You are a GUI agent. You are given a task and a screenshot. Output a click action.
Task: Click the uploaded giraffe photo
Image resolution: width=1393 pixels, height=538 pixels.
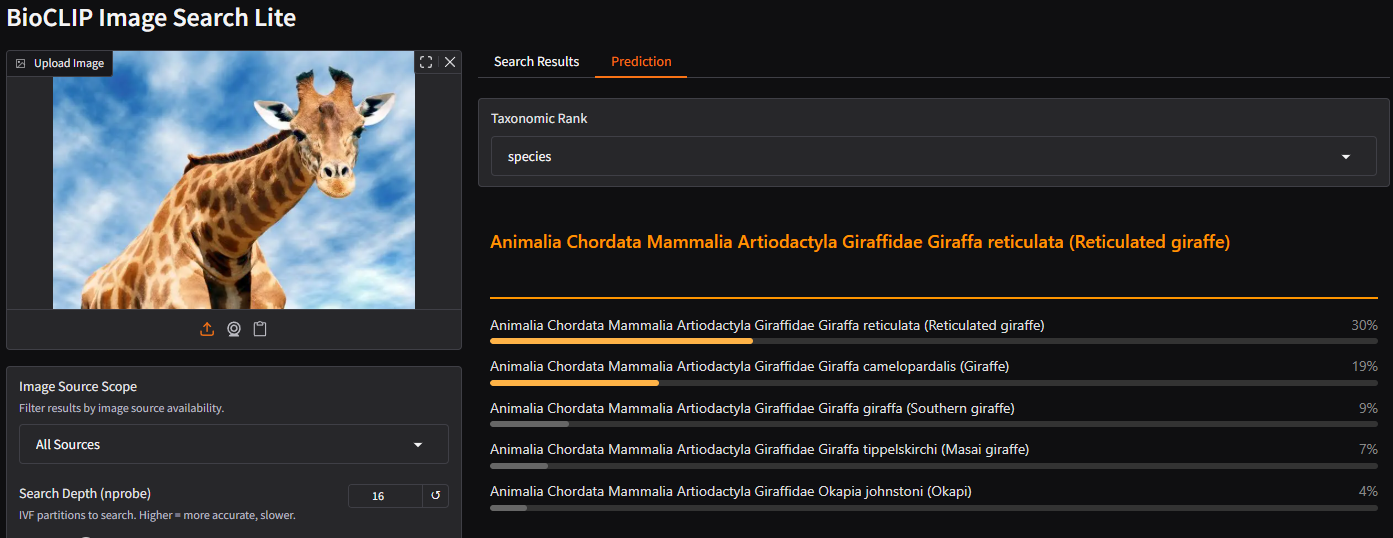point(234,180)
